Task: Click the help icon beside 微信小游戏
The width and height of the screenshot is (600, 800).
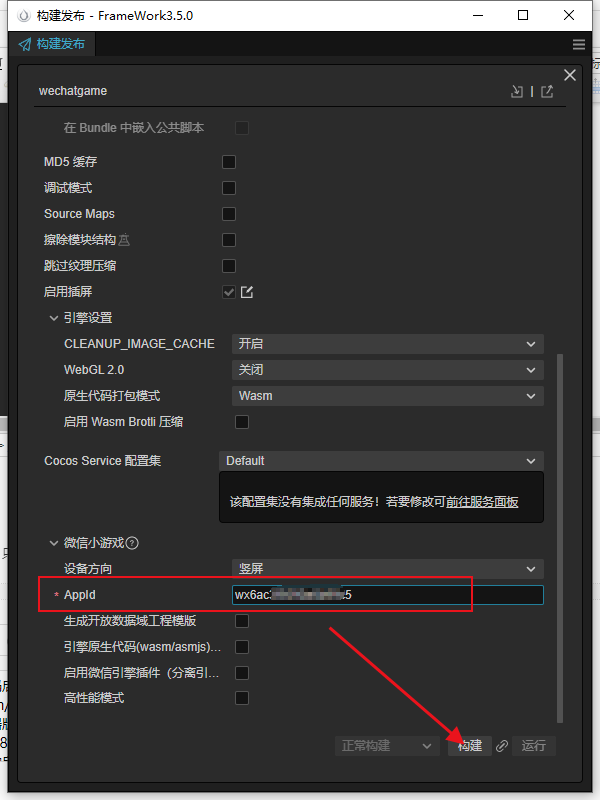Action: pyautogui.click(x=132, y=543)
